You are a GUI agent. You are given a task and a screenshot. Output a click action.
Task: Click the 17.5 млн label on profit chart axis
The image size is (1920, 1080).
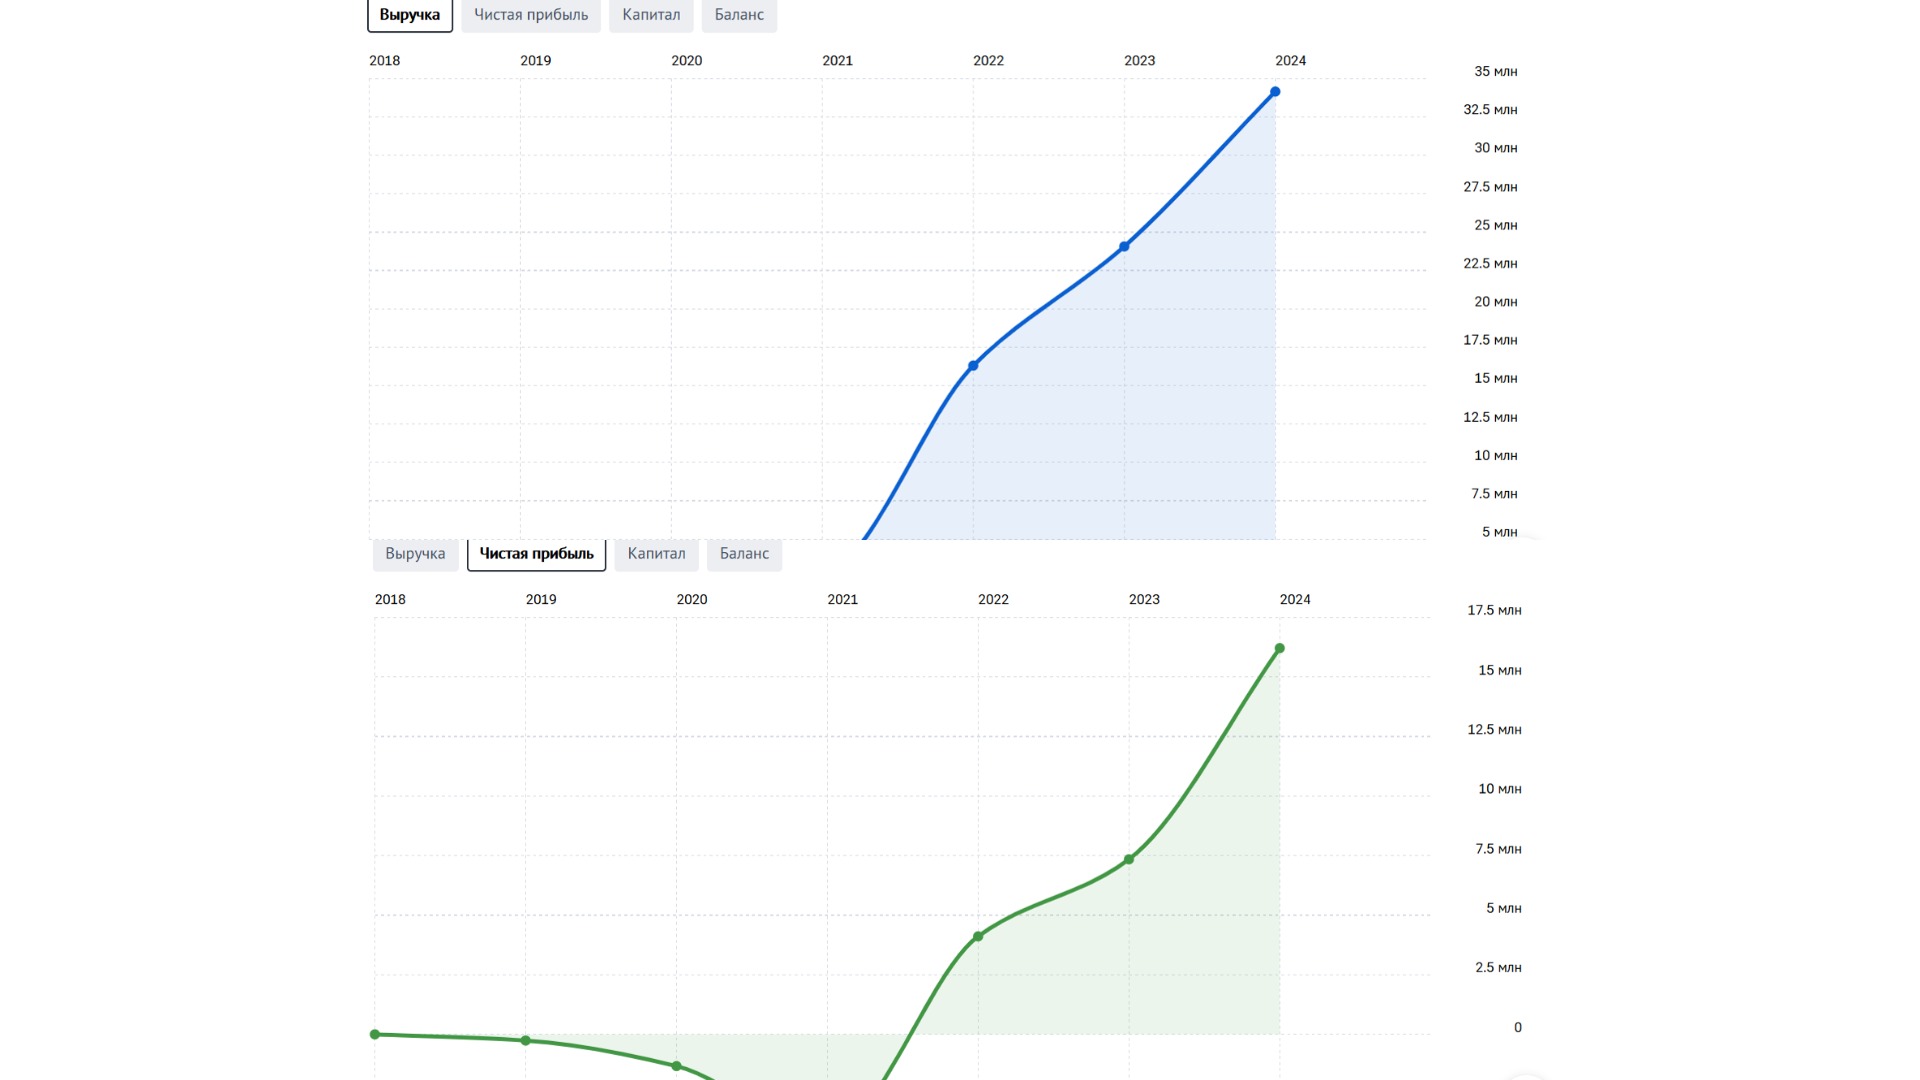pos(1494,611)
